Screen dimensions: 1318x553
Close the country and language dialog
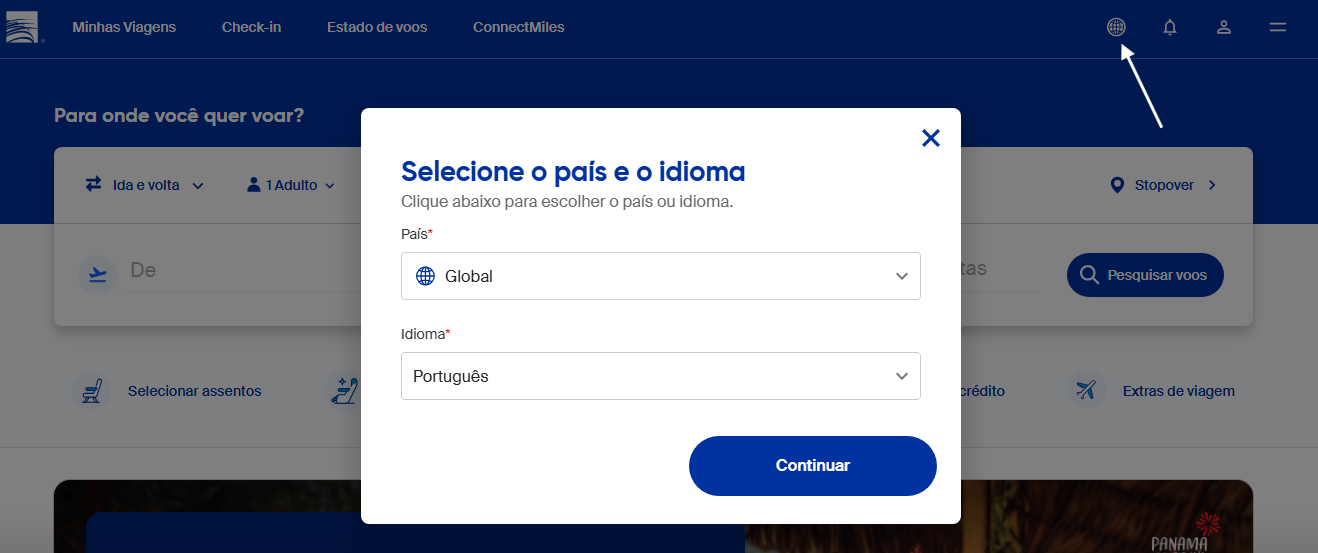pyautogui.click(x=931, y=138)
